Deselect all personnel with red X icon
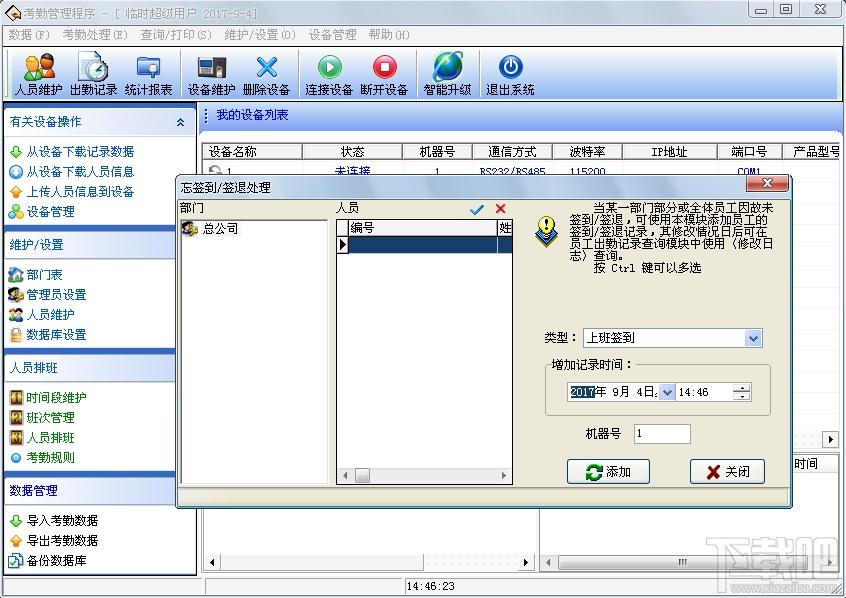 tap(501, 209)
